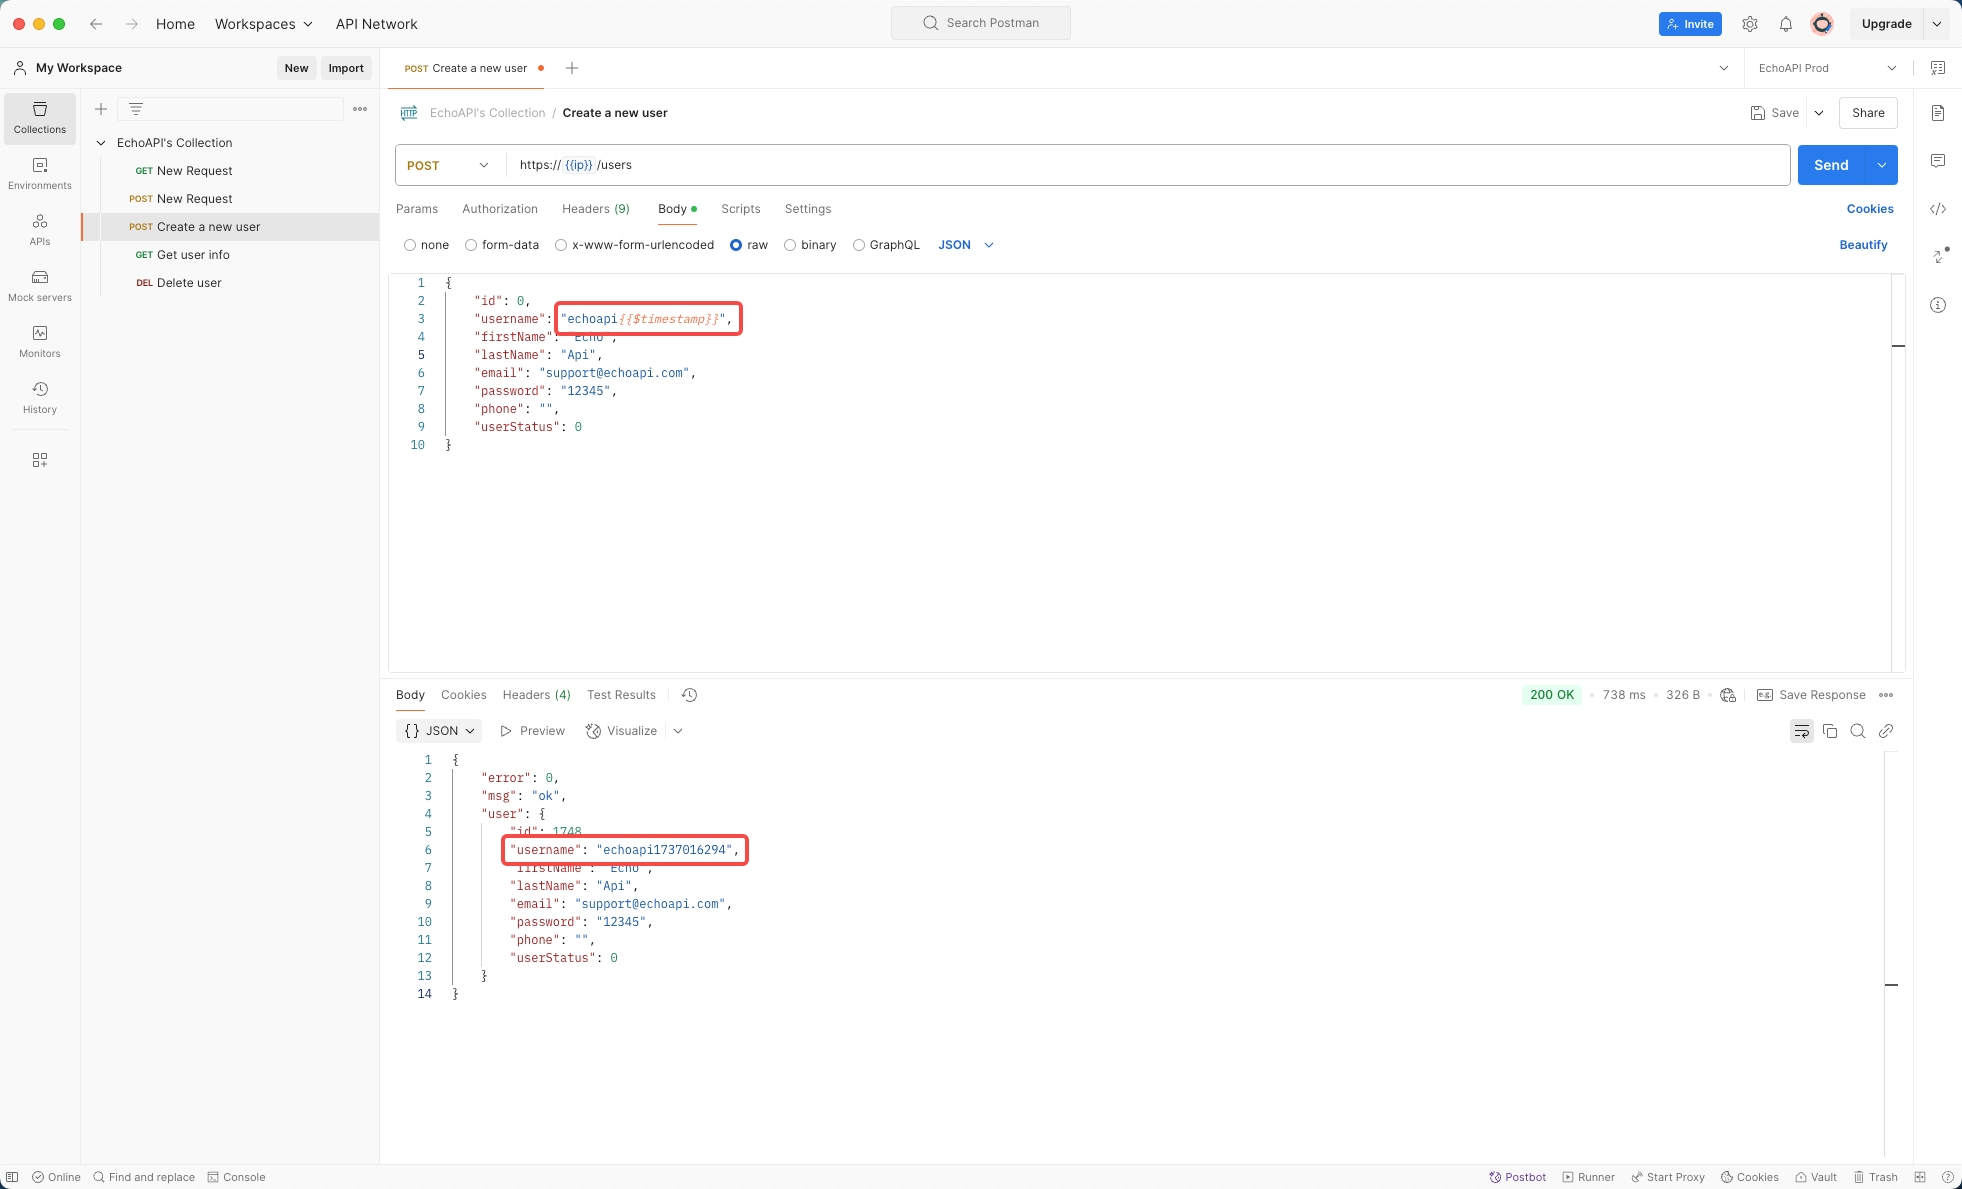Switch to the request Headers (9) tab
1962x1189 pixels.
(x=596, y=209)
